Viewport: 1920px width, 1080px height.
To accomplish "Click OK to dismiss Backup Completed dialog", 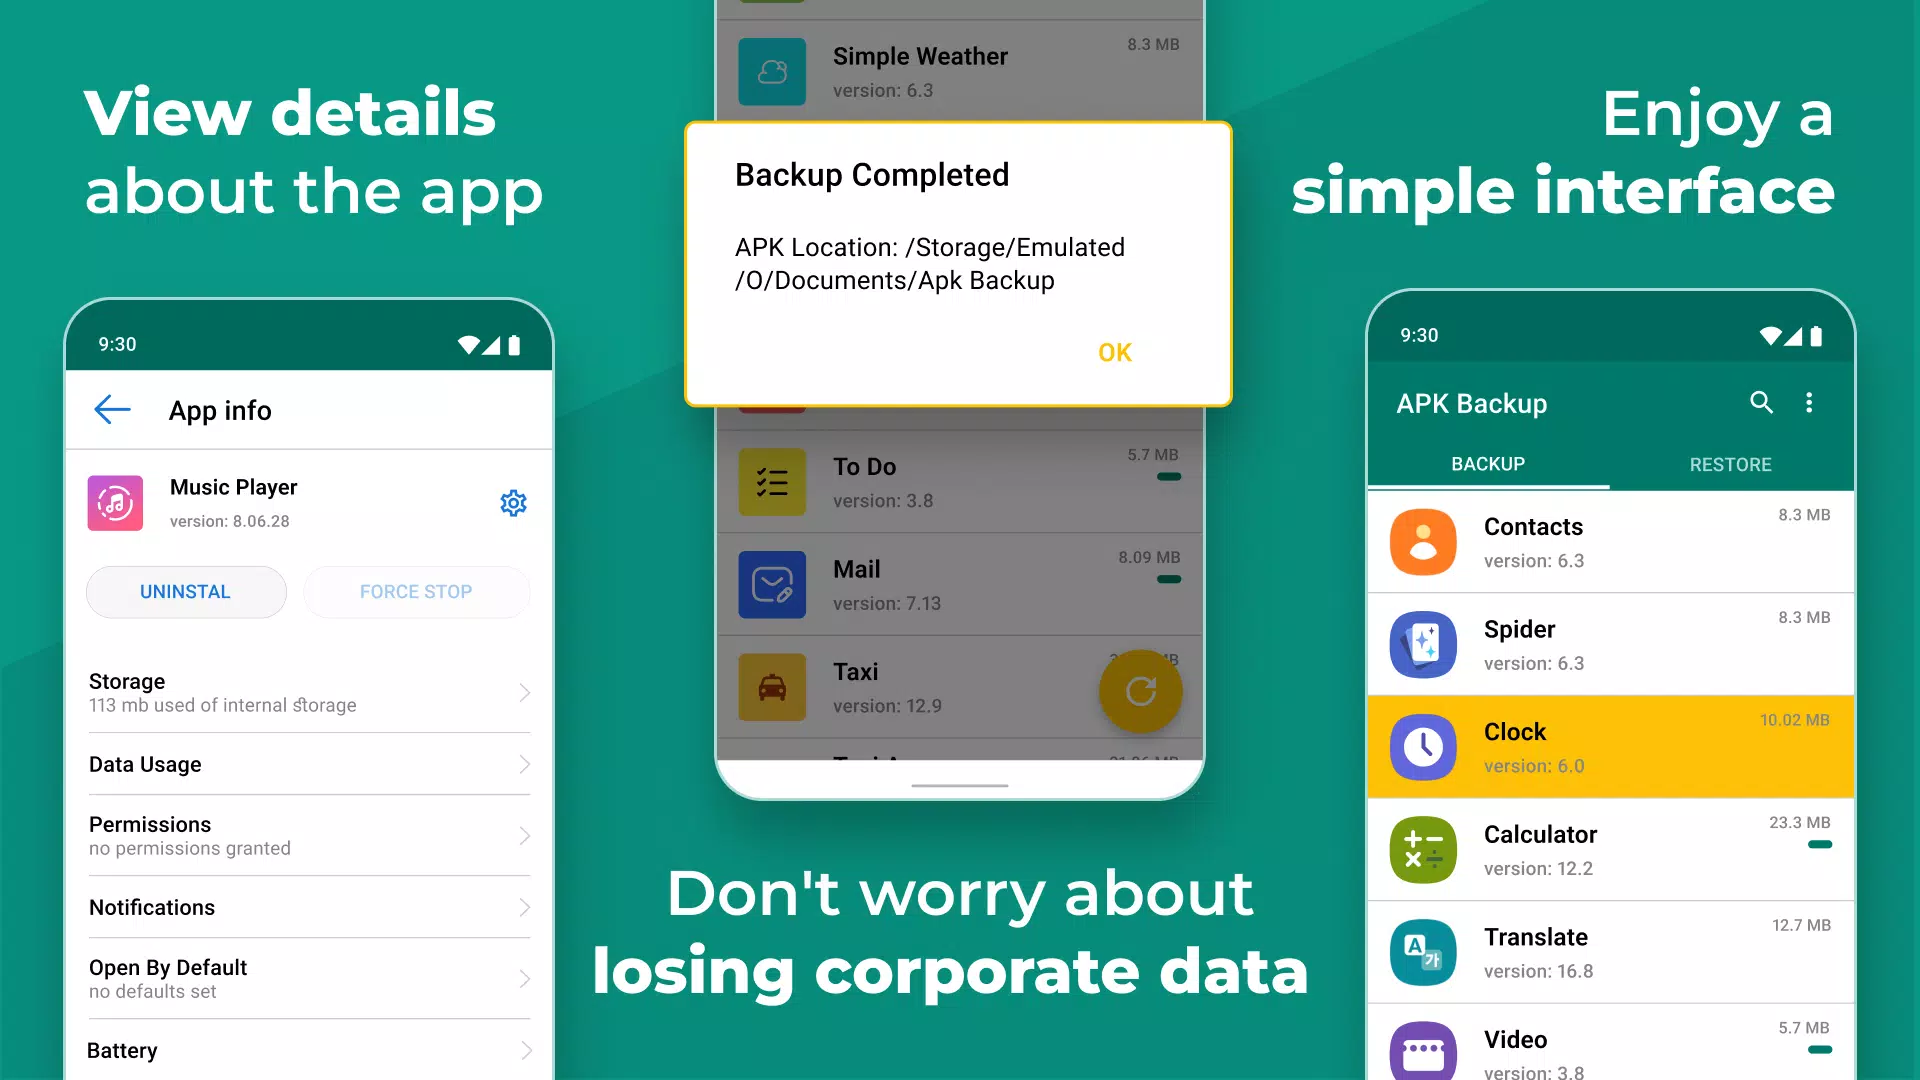I will coord(1114,351).
